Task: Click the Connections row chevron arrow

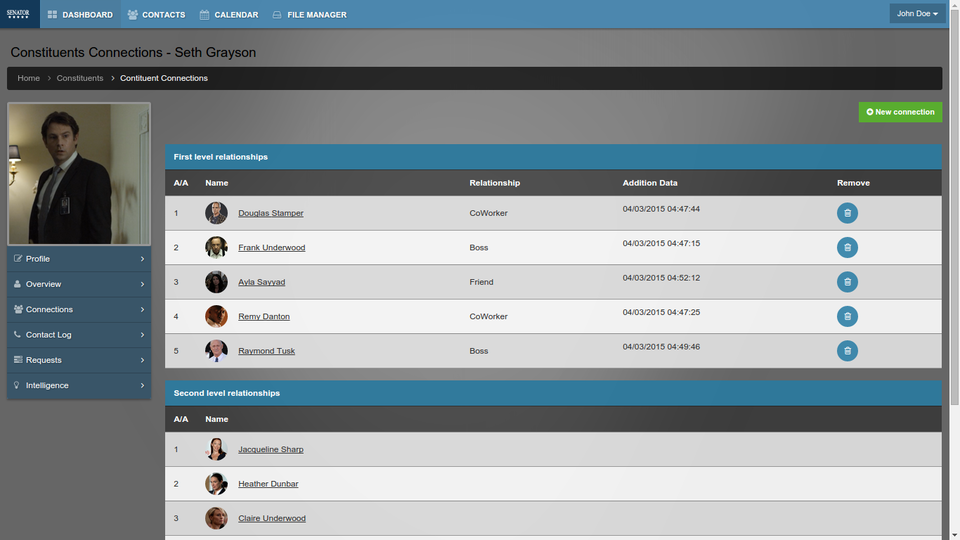Action: click(x=142, y=309)
